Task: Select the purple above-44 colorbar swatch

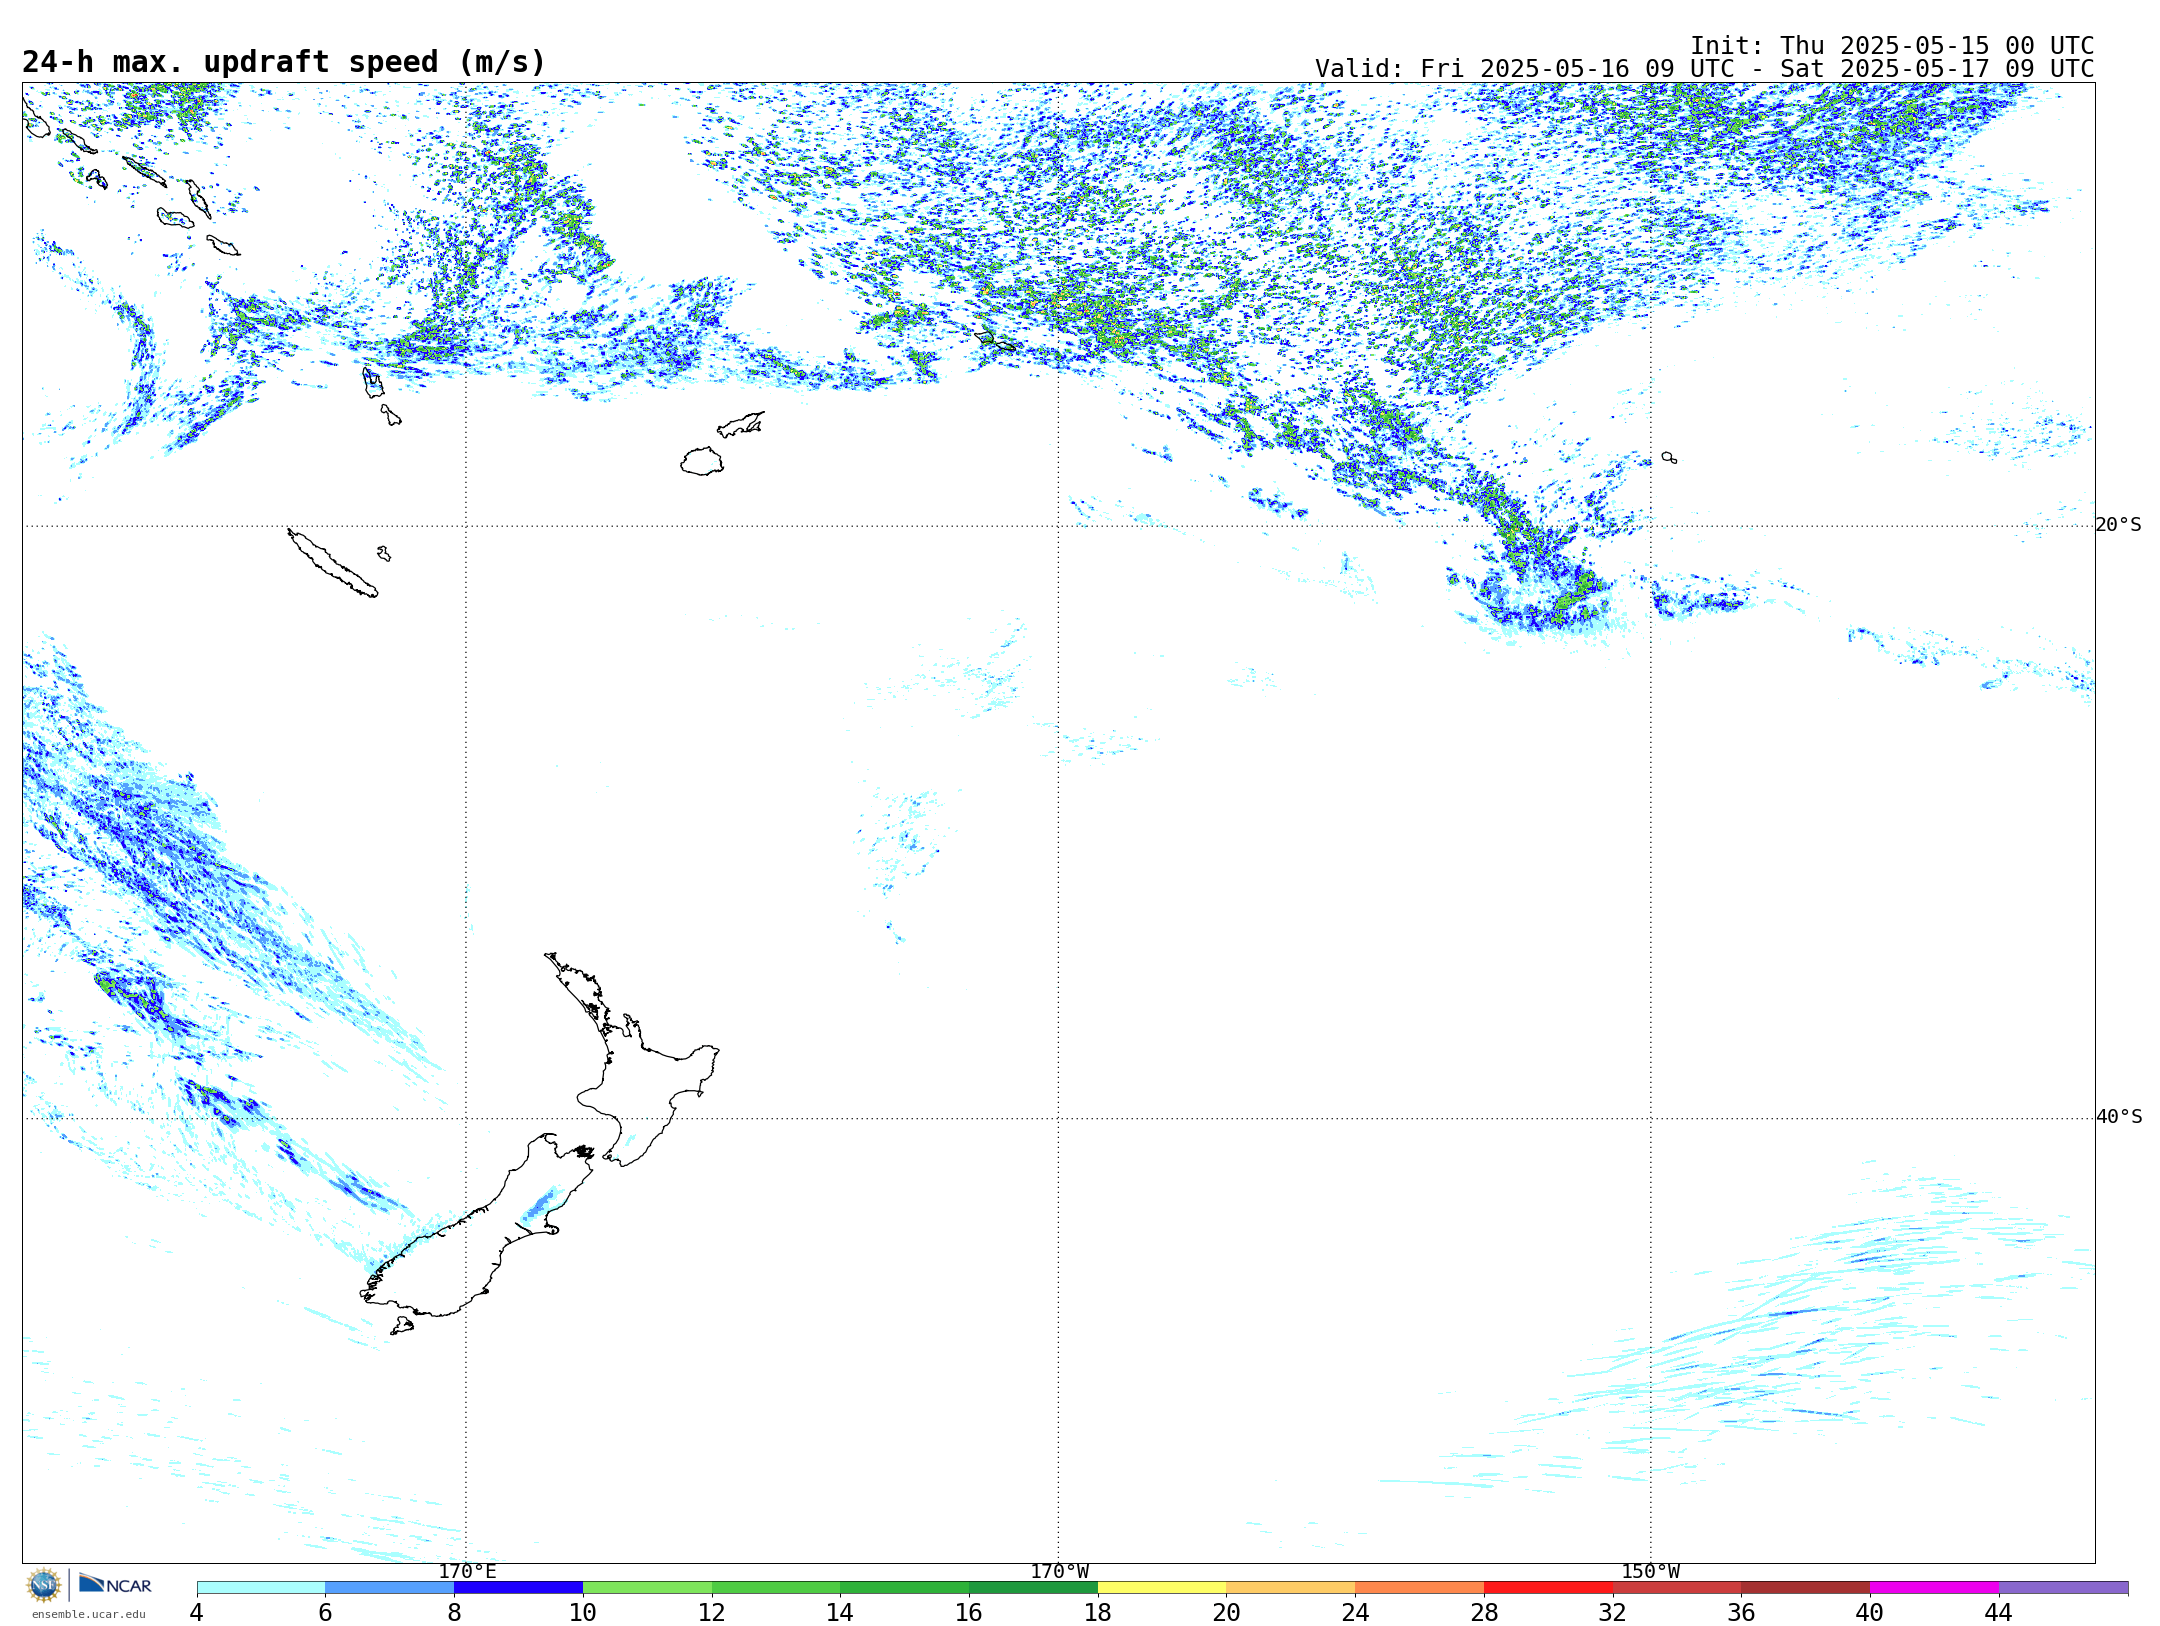Action: (x=2063, y=1588)
